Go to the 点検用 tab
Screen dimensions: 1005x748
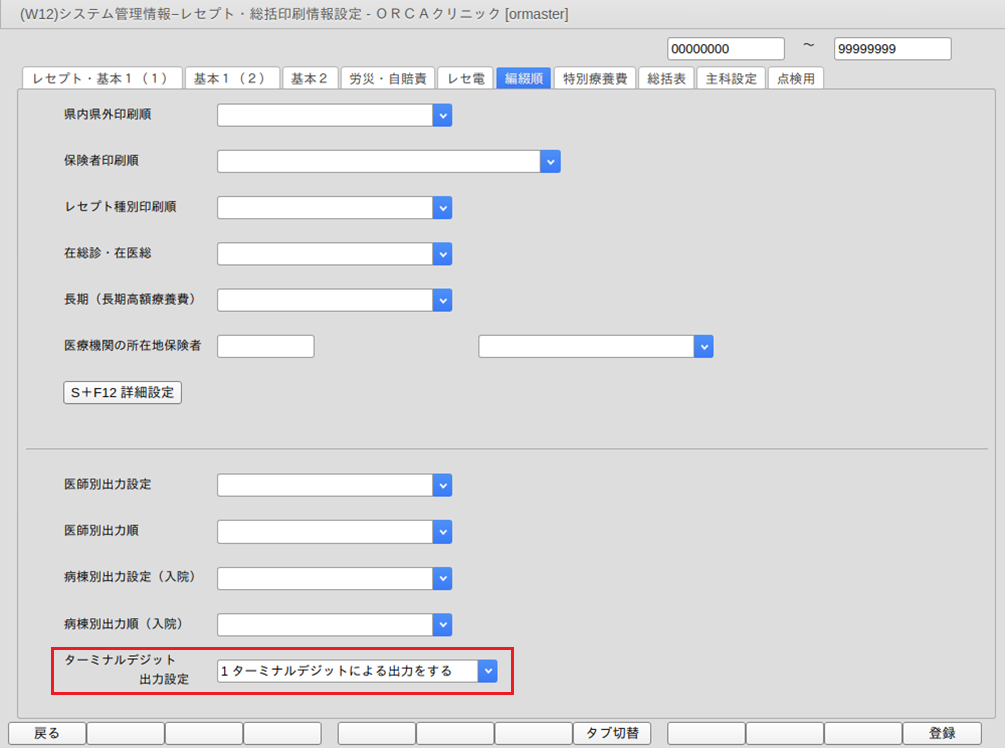pos(796,79)
